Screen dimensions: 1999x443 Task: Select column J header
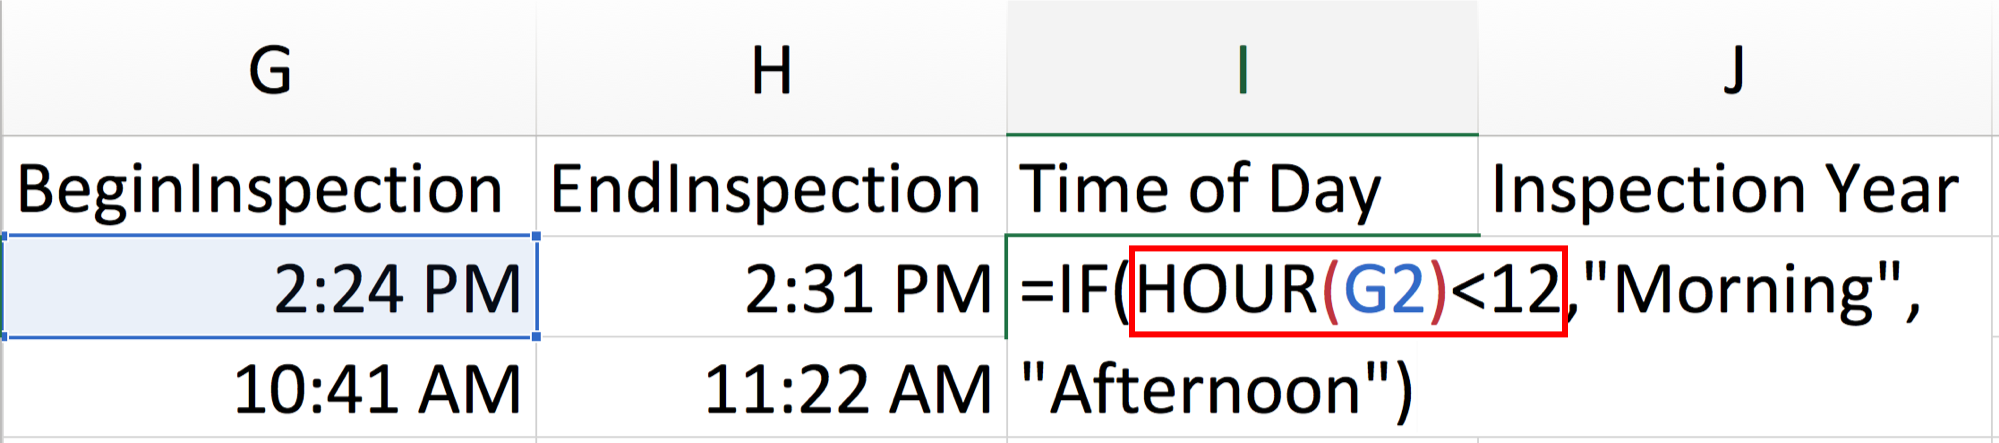1738,68
